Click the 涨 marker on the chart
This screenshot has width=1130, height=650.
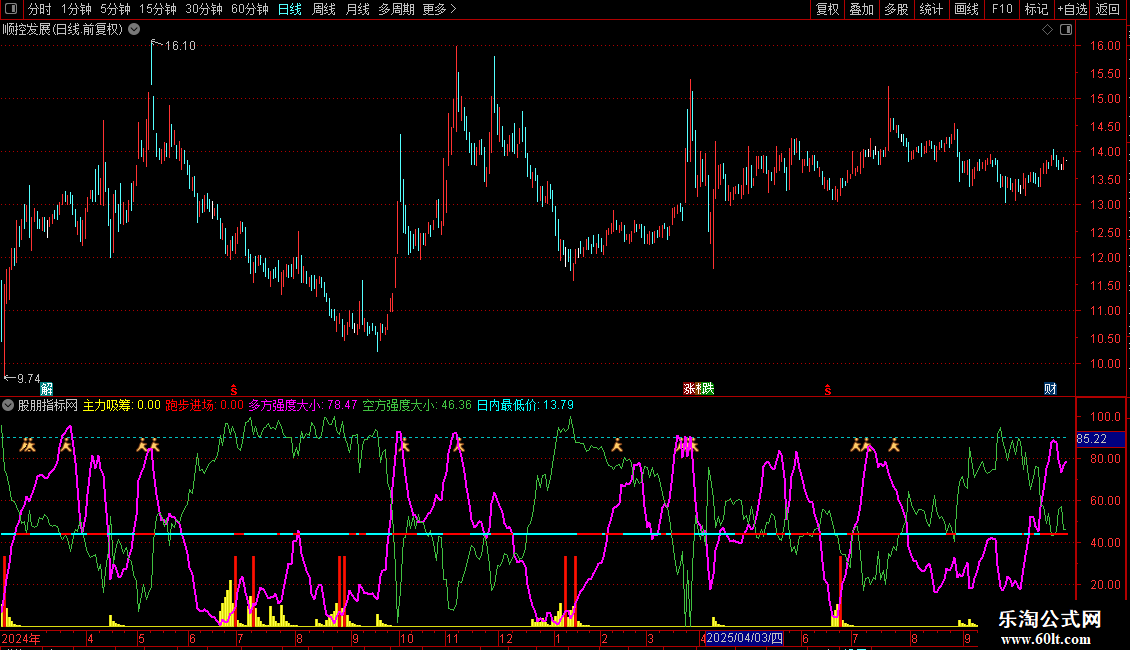point(691,389)
